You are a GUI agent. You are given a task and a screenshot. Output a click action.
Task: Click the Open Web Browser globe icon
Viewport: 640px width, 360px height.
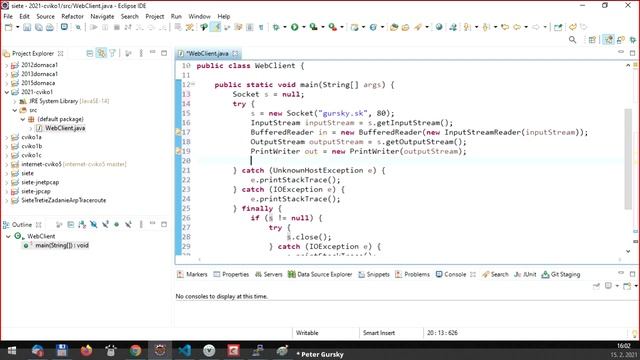tap(439, 27)
